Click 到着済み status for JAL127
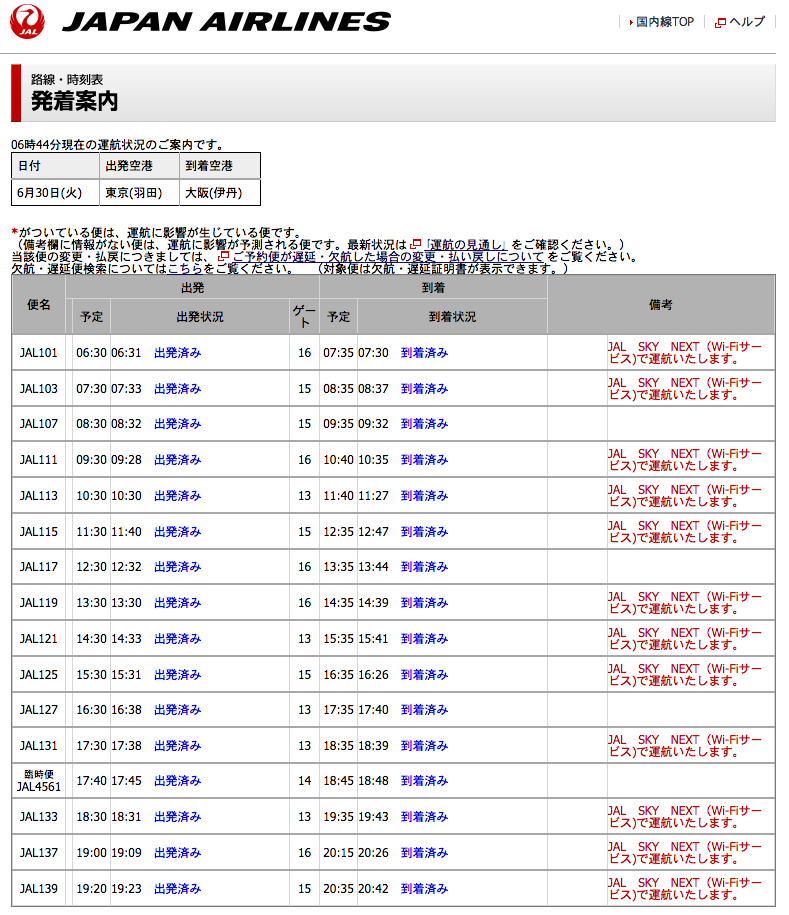This screenshot has height=915, width=789. point(424,710)
